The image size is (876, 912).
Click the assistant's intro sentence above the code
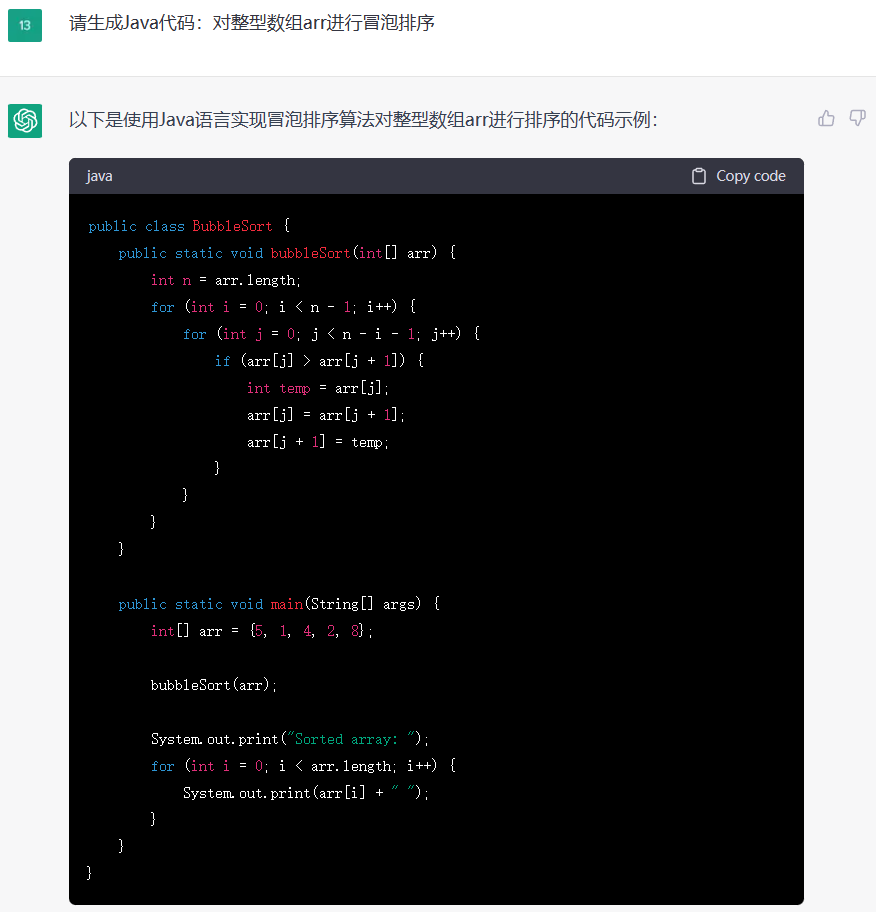coord(362,120)
